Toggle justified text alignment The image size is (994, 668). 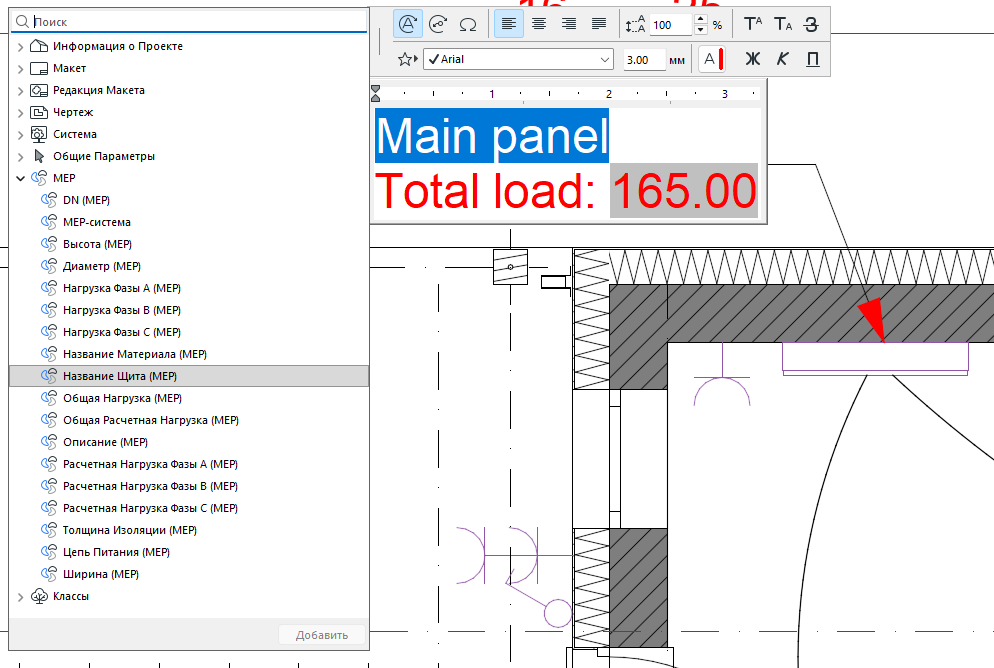click(x=598, y=24)
